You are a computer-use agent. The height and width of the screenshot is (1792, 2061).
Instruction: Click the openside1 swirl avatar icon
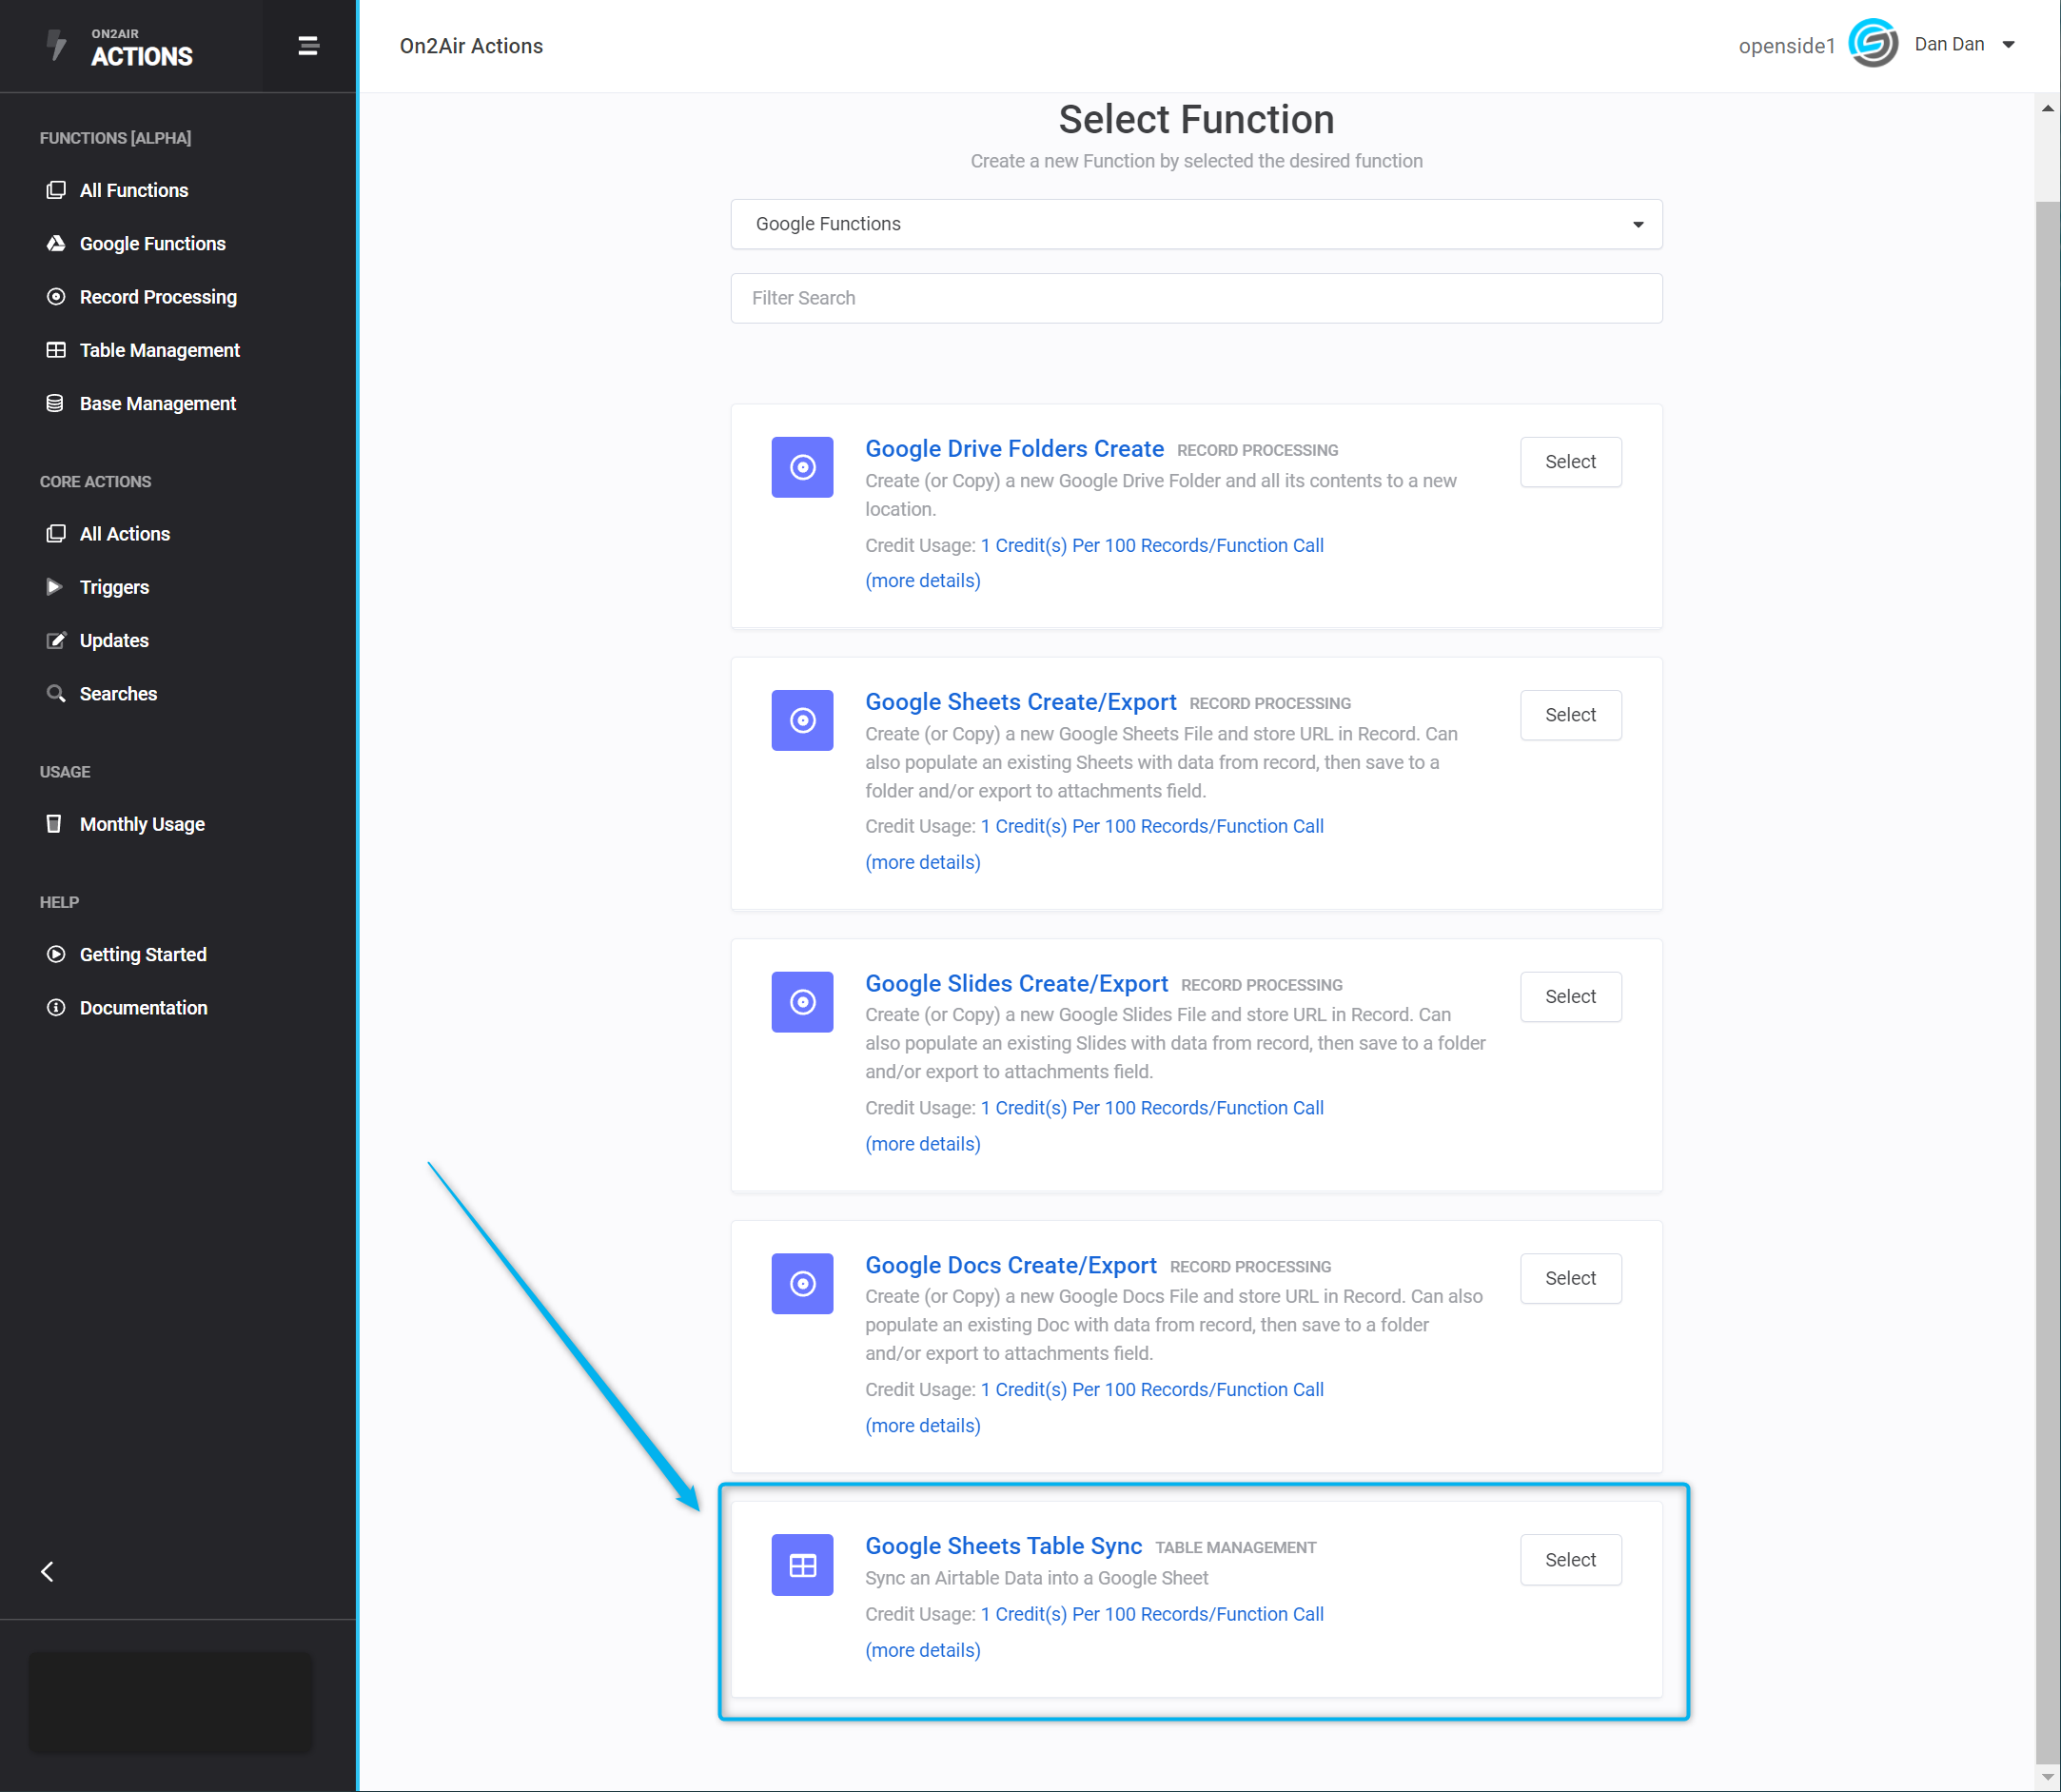click(1873, 44)
